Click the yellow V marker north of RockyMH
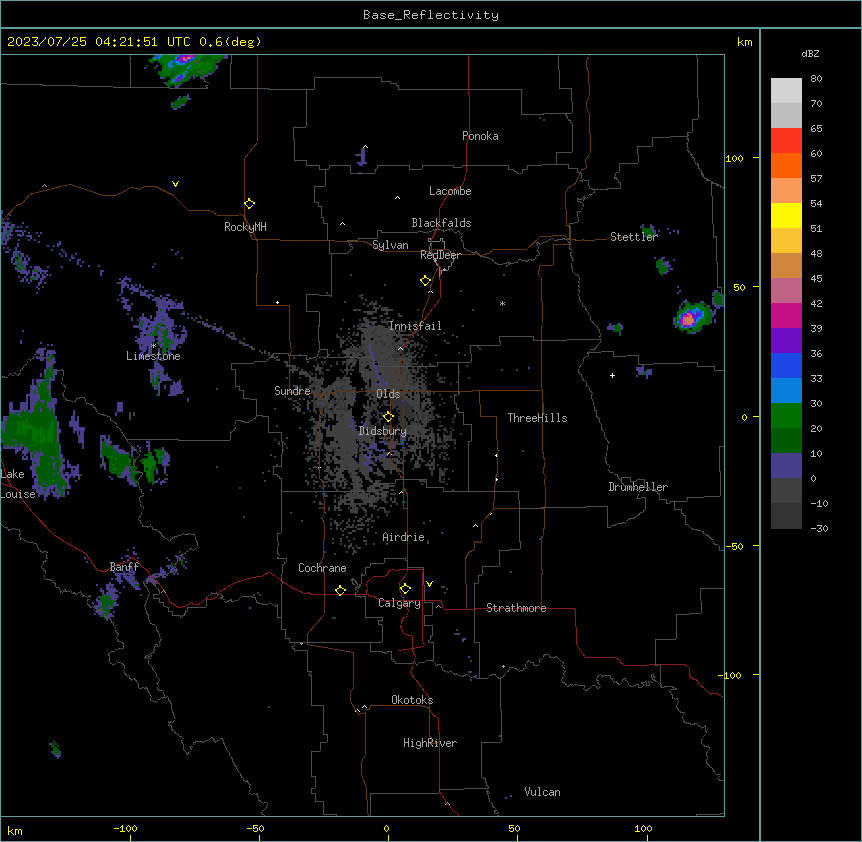The width and height of the screenshot is (862, 842). point(175,184)
